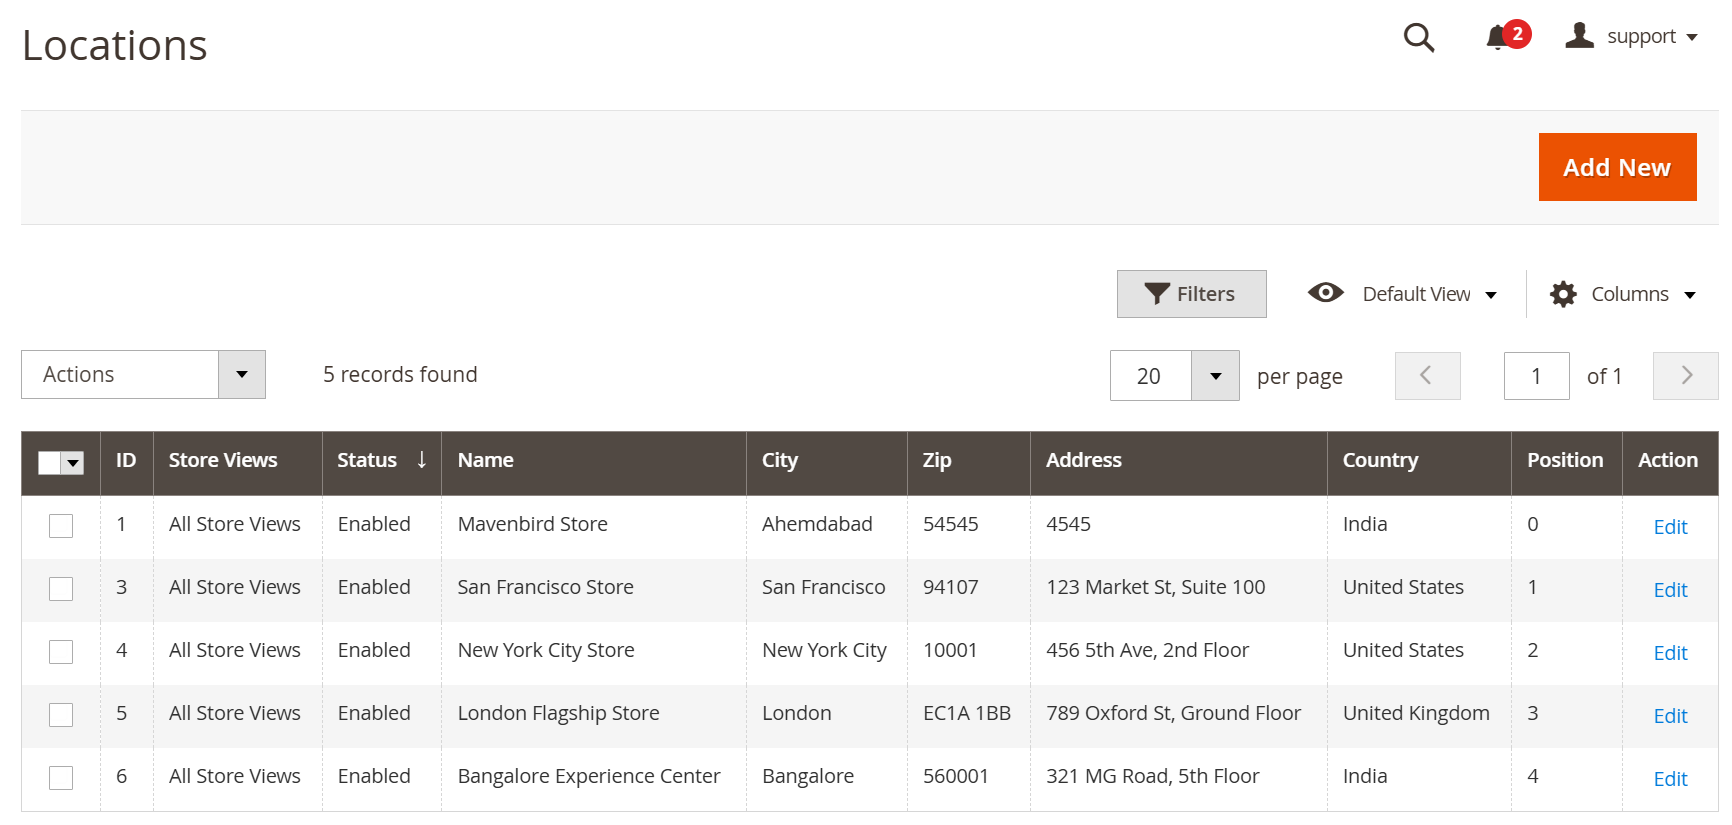
Task: Click the Locations page heading
Action: pos(115,46)
